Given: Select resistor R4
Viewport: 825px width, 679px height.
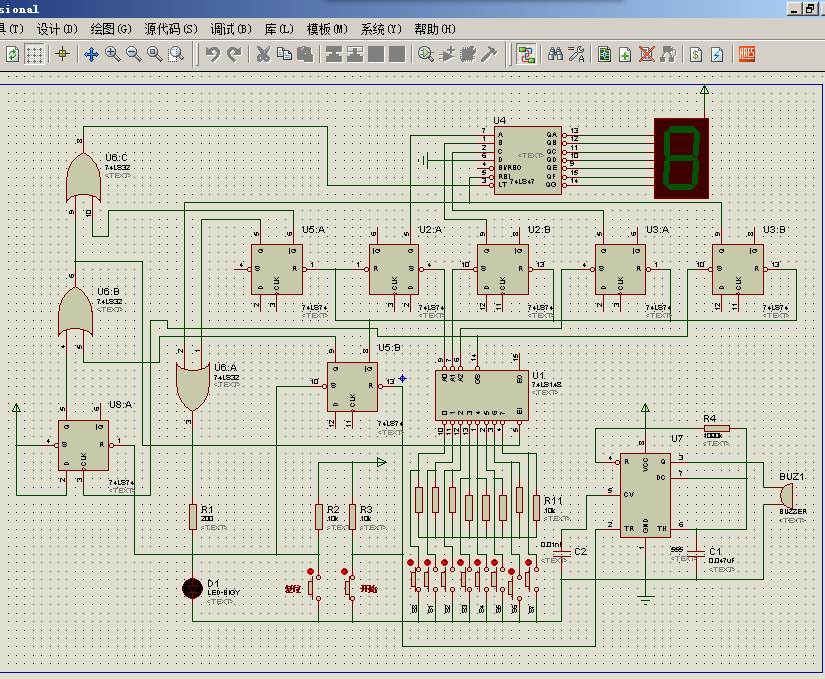Looking at the screenshot, I should pyautogui.click(x=717, y=428).
